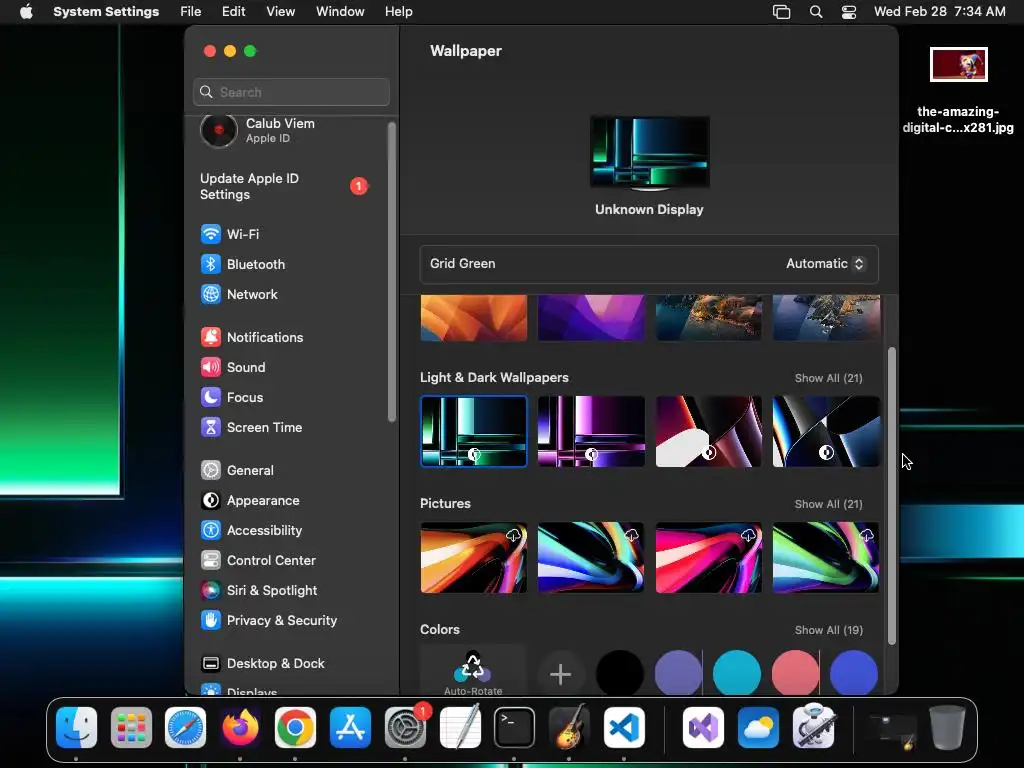Select the purple Monterey wallpaper thumbnail
Viewport: 1024px width, 768px height.
[591, 317]
